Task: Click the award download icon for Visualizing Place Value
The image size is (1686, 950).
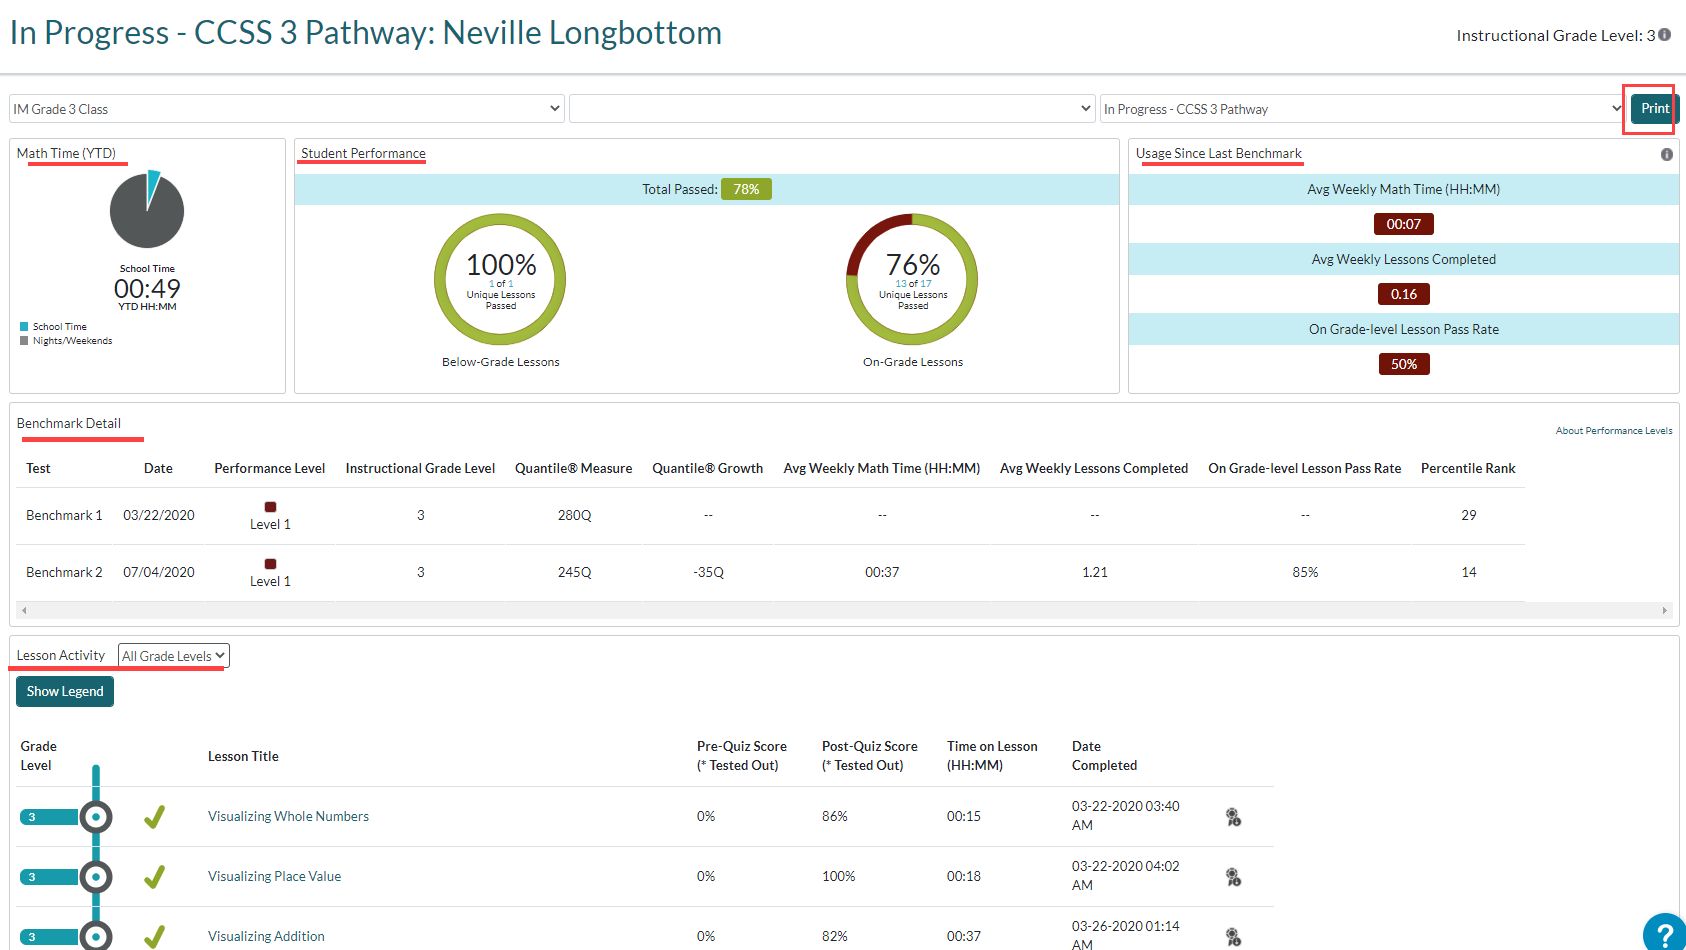Action: (1233, 876)
